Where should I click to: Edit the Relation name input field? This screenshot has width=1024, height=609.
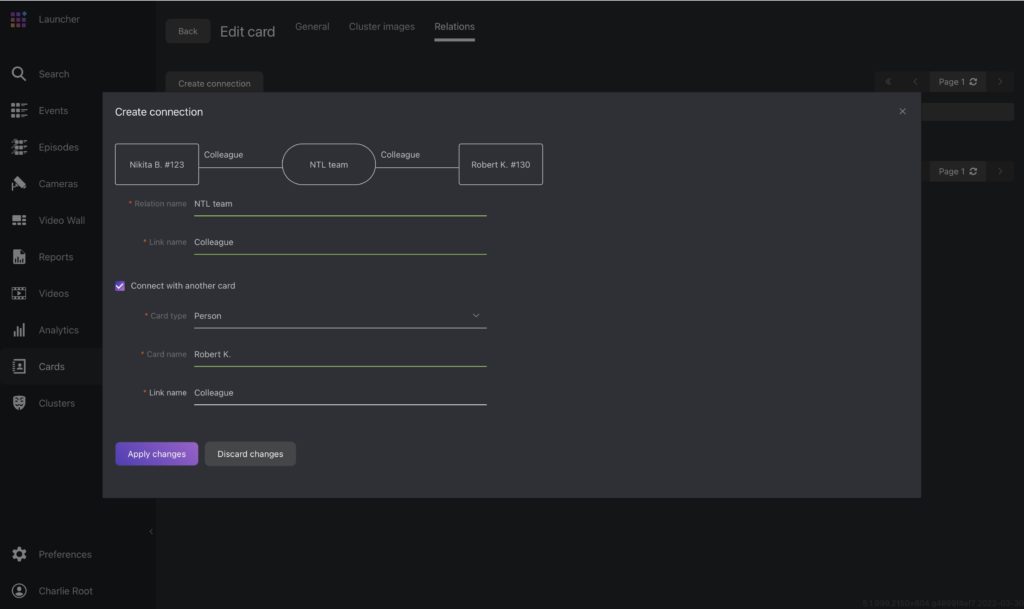340,203
